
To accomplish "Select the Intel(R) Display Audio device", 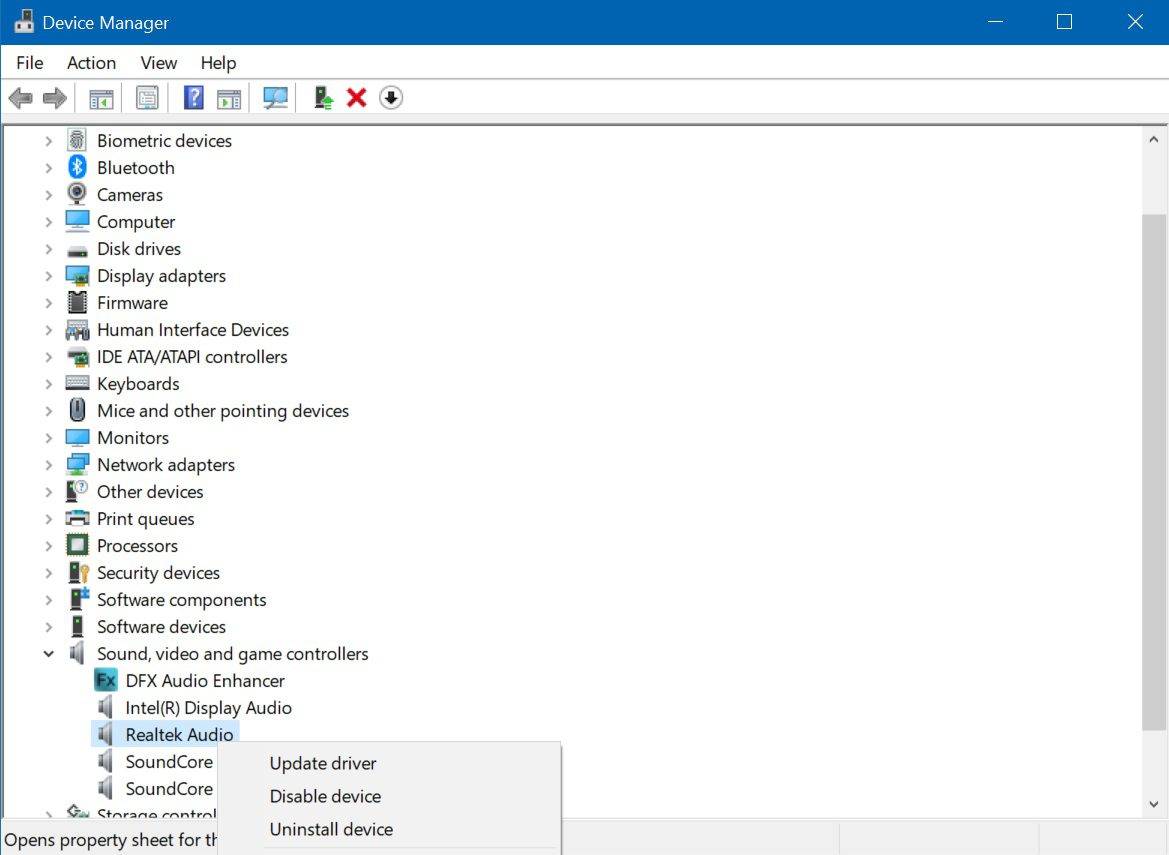I will (208, 707).
